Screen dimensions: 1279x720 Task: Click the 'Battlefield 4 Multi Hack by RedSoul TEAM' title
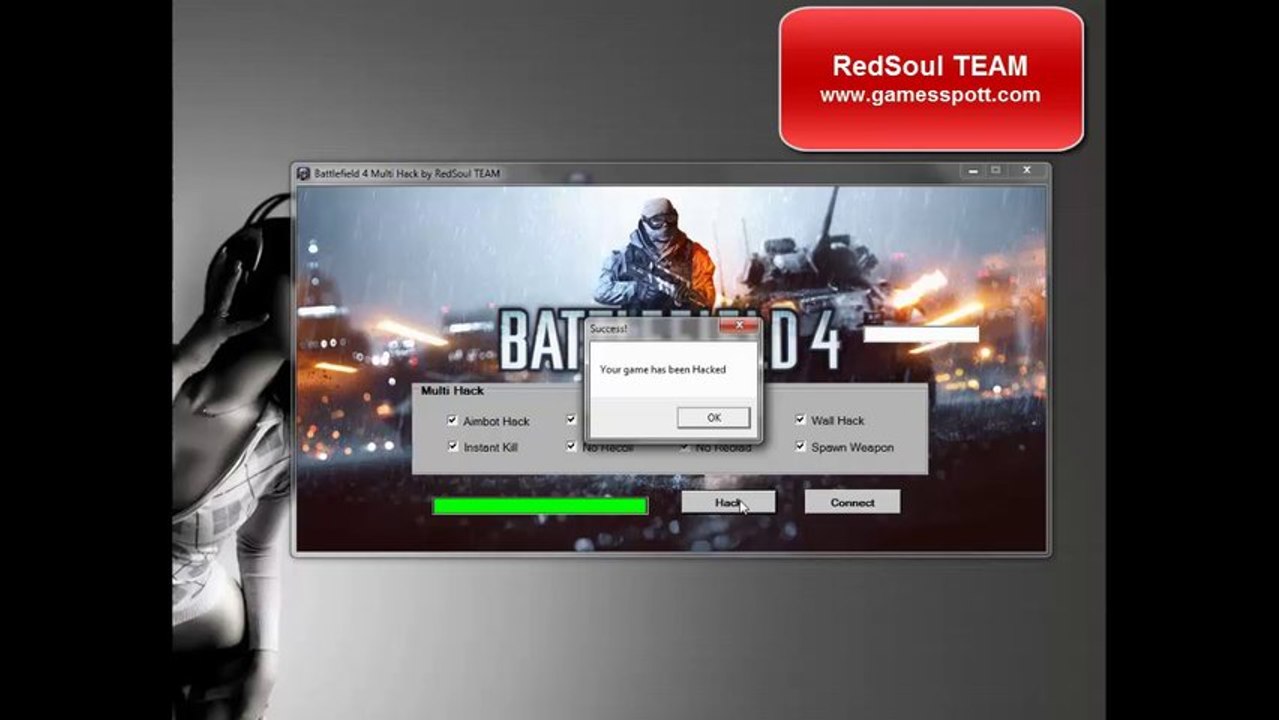click(407, 174)
